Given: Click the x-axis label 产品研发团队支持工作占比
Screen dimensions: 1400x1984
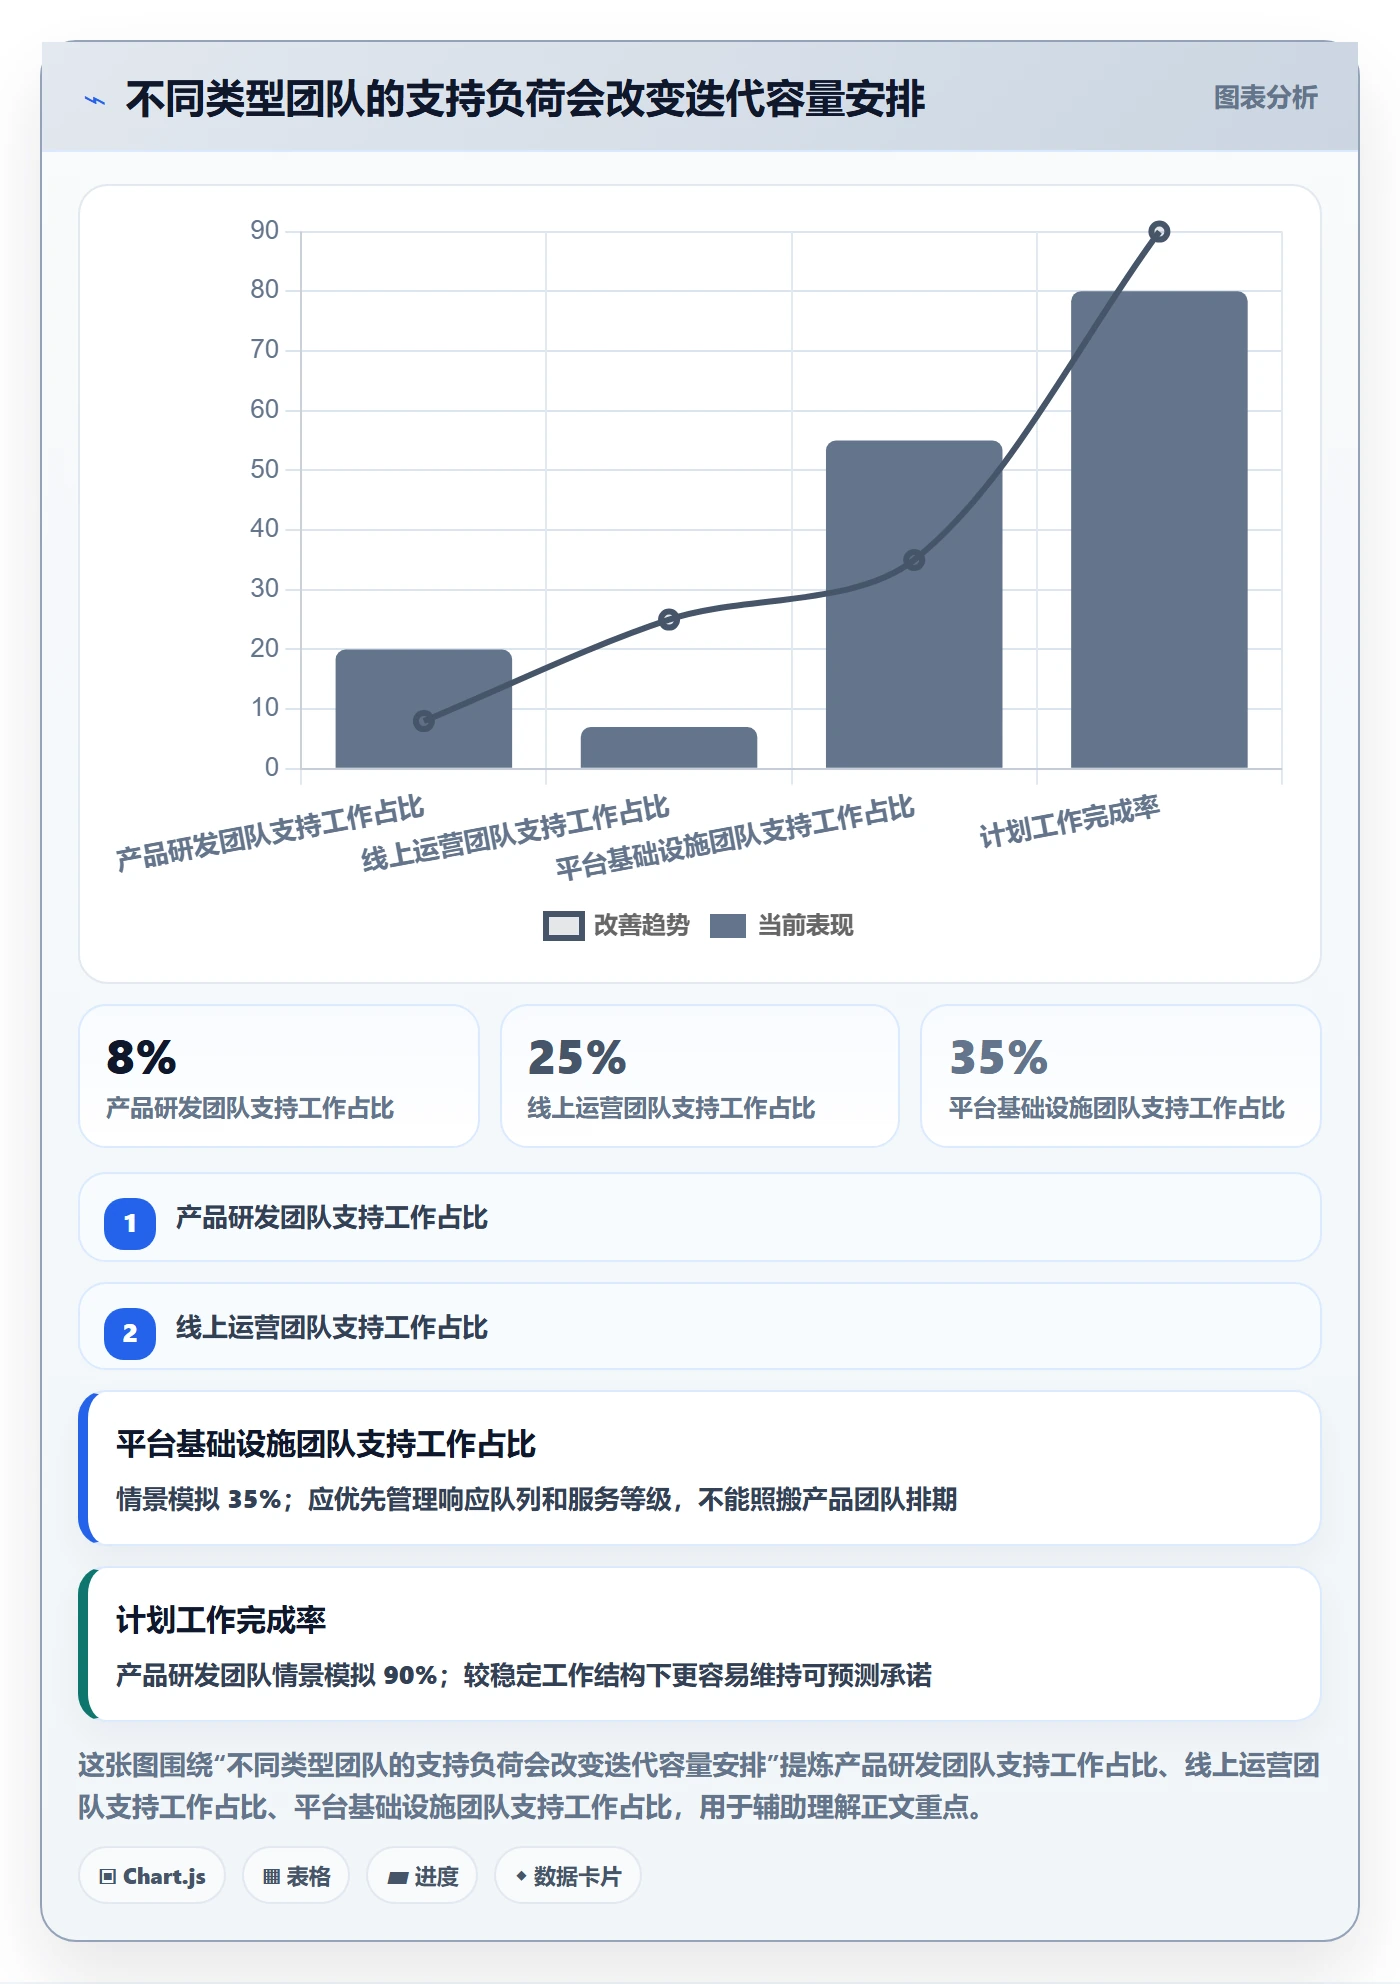Looking at the screenshot, I should click(270, 833).
